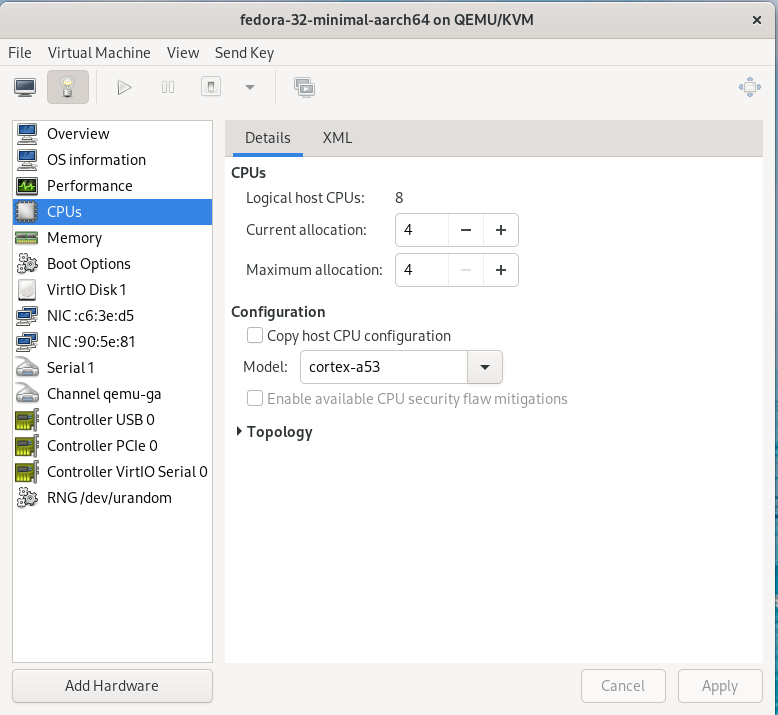The image size is (778, 715).
Task: Select Overview in hardware list
Action: (x=113, y=134)
